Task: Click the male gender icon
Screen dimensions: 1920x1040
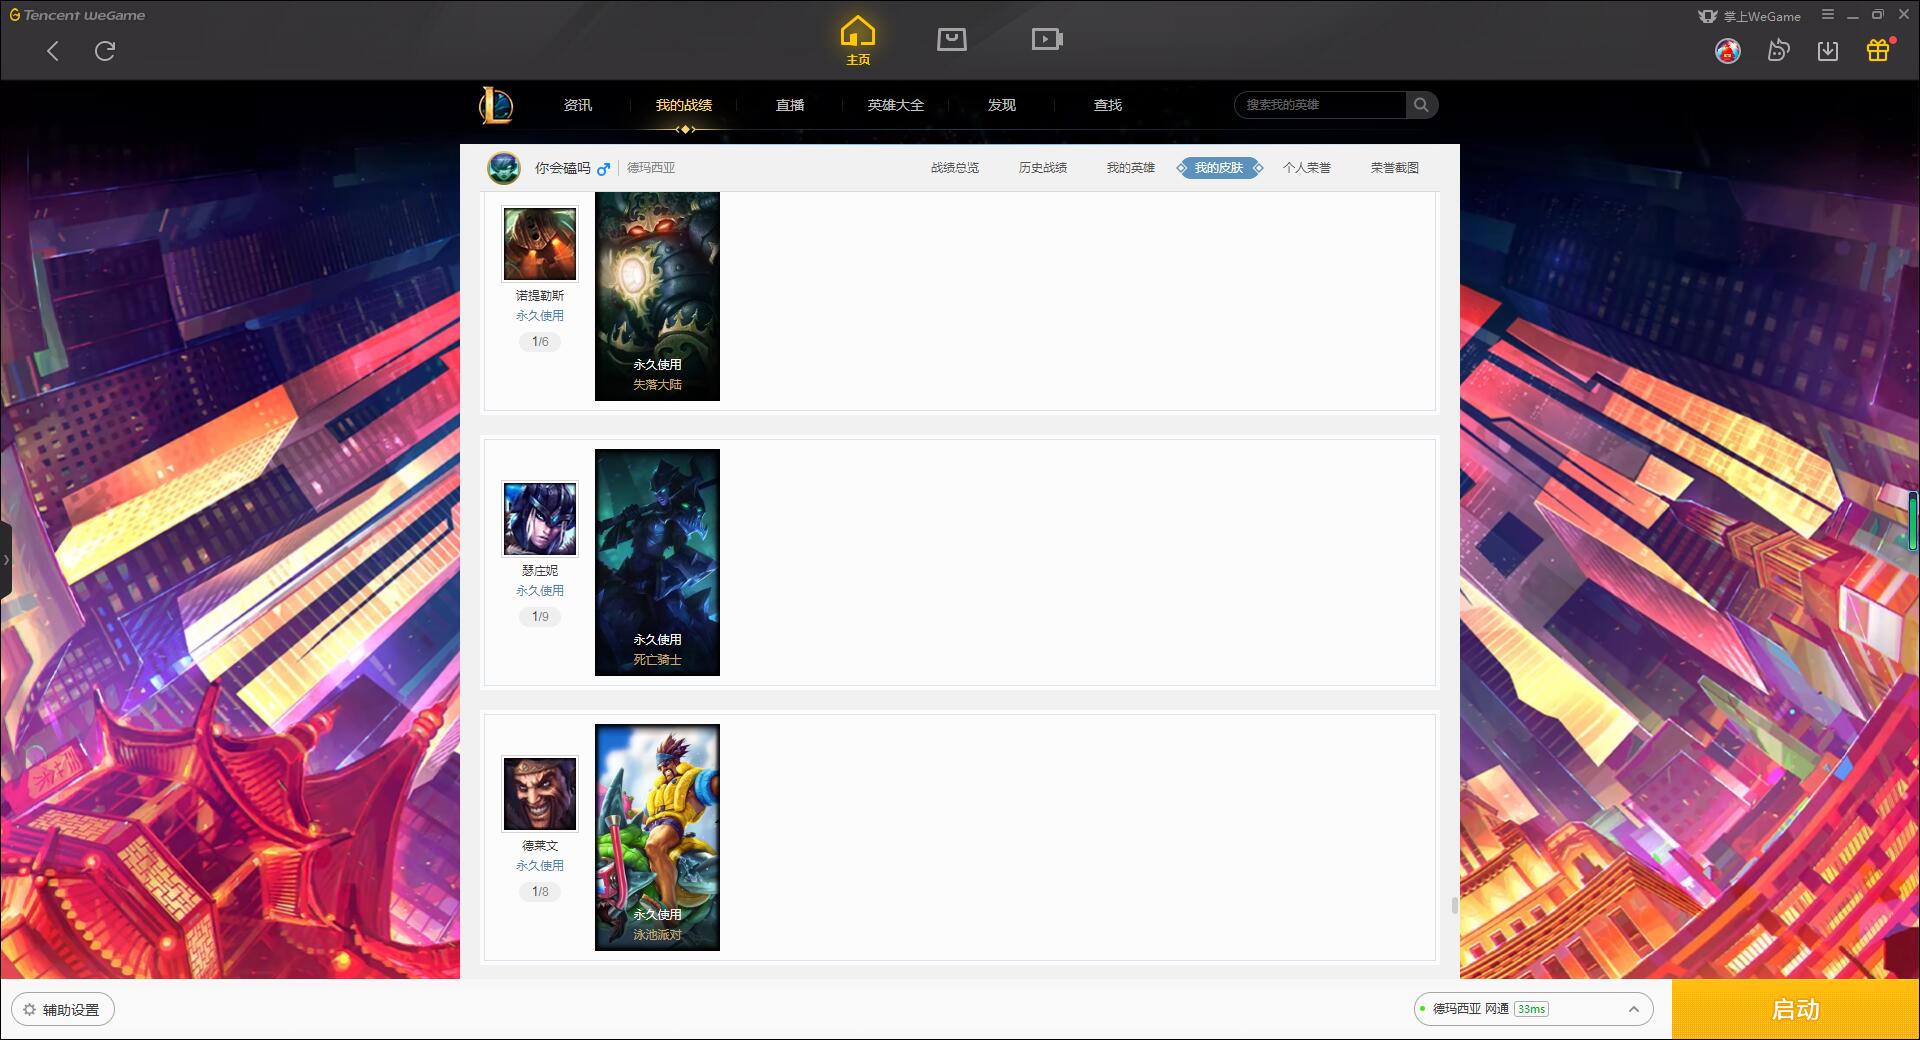Action: (x=603, y=169)
